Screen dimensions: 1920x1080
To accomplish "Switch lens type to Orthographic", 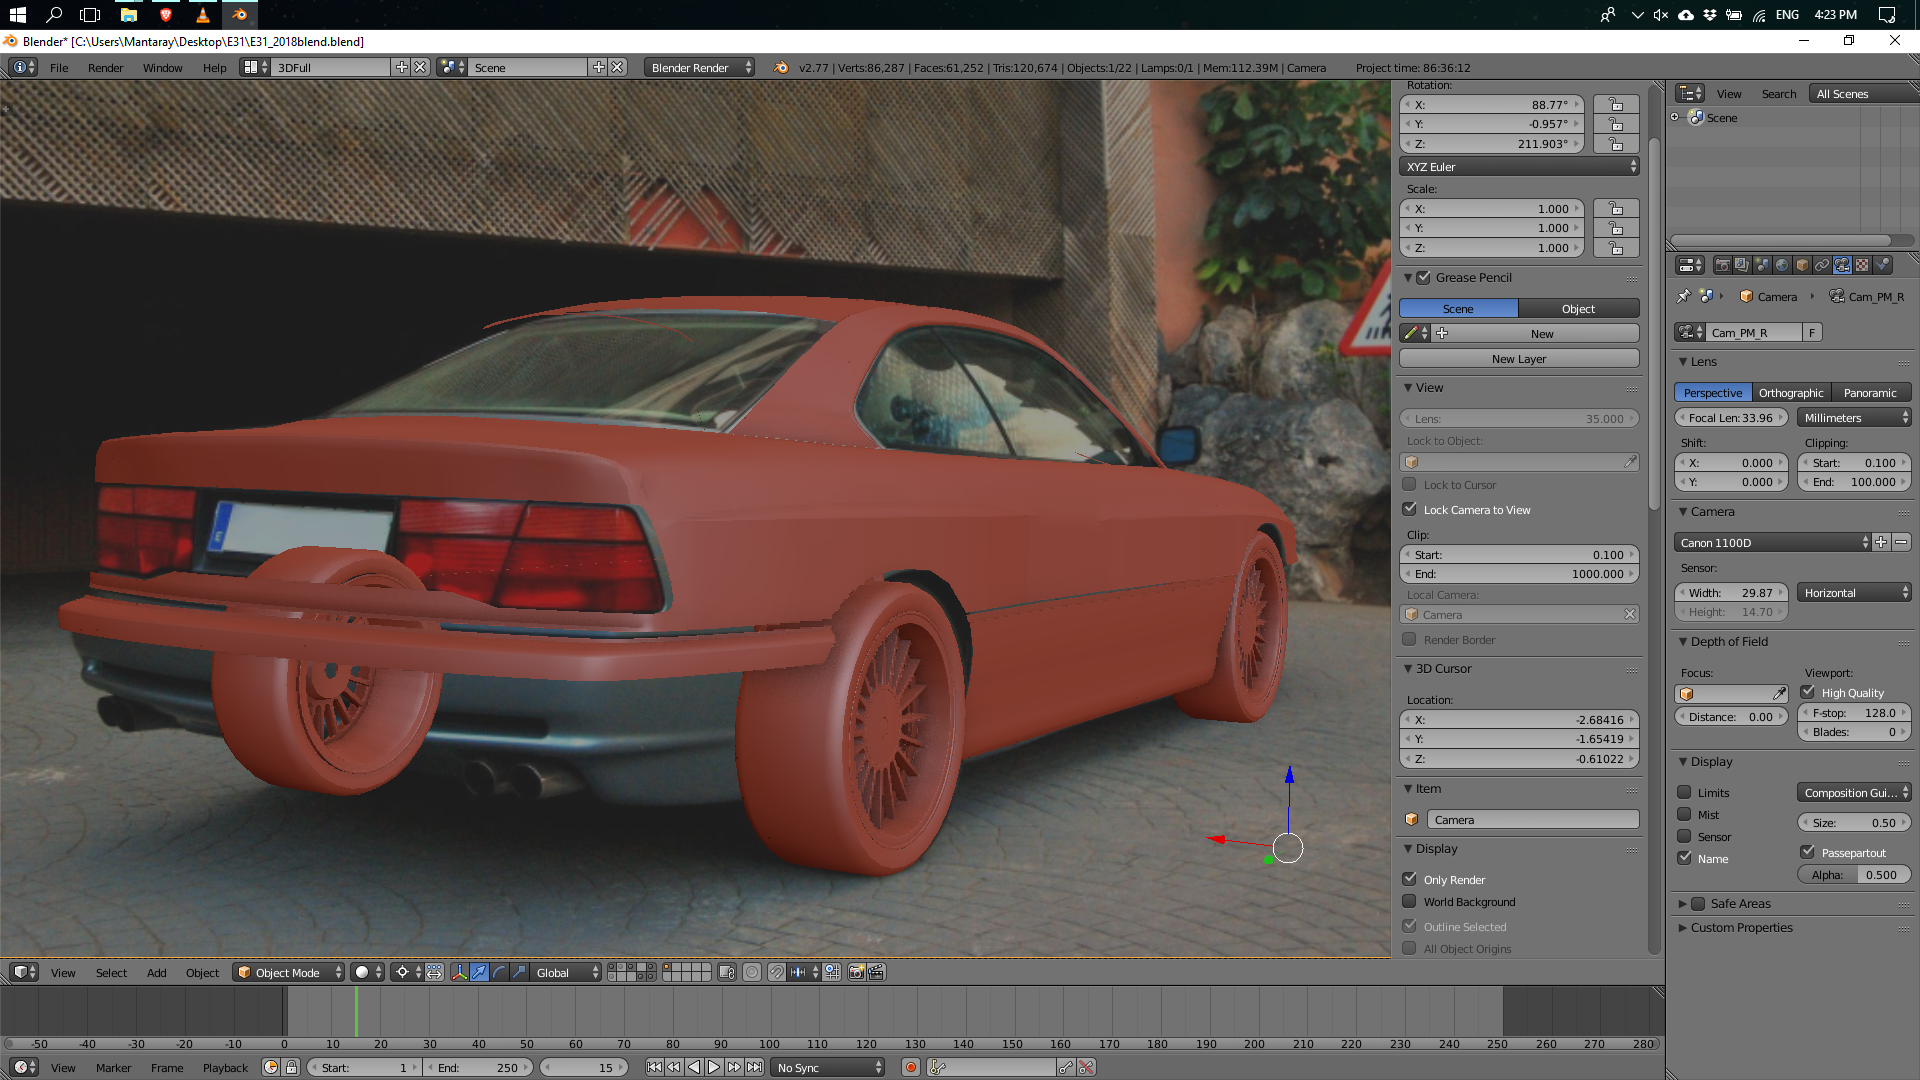I will click(1791, 393).
